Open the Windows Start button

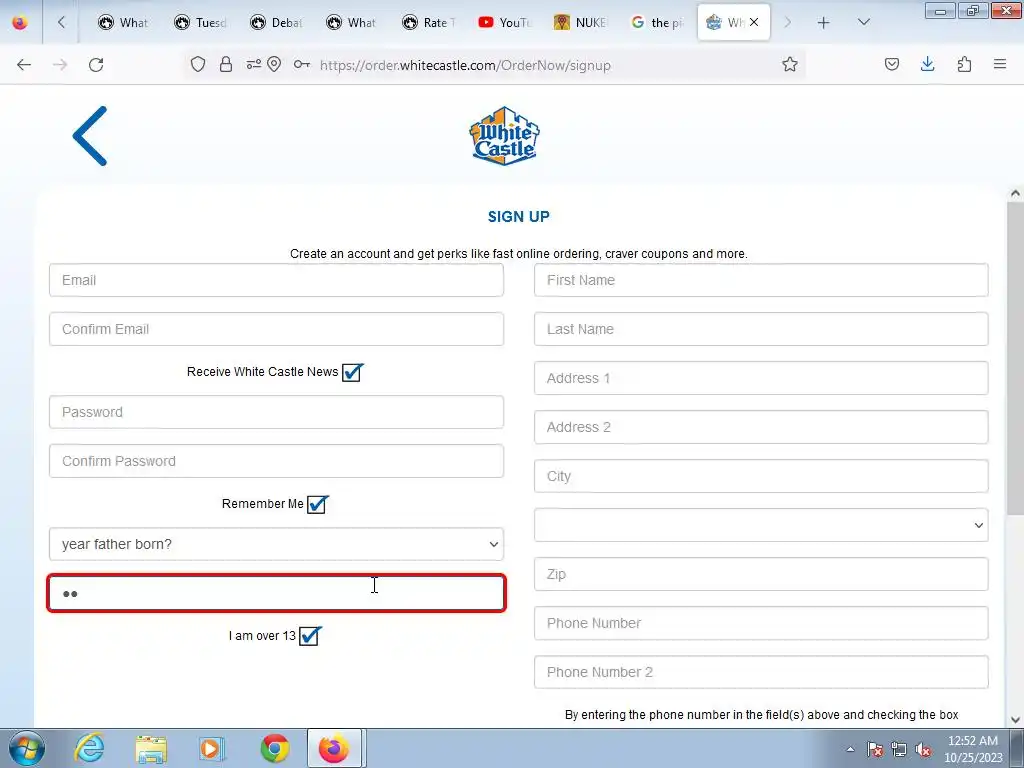[27, 748]
